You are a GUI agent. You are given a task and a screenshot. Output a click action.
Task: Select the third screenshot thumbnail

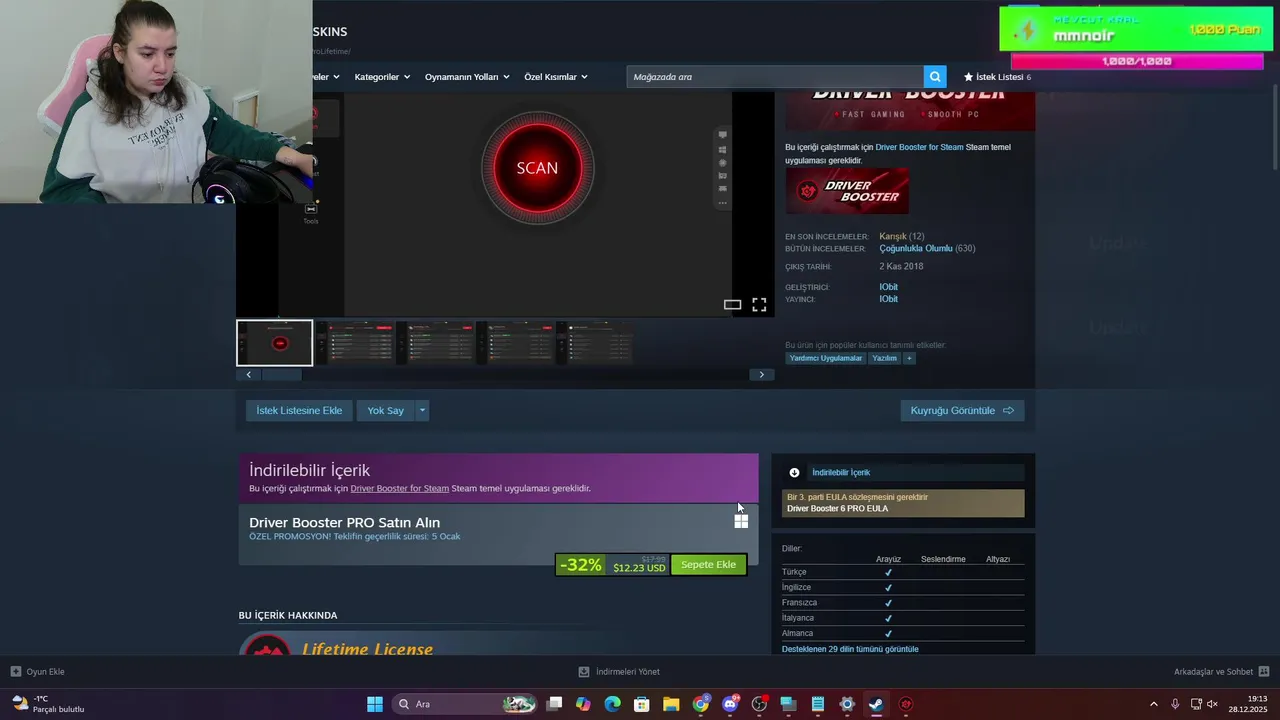point(435,343)
